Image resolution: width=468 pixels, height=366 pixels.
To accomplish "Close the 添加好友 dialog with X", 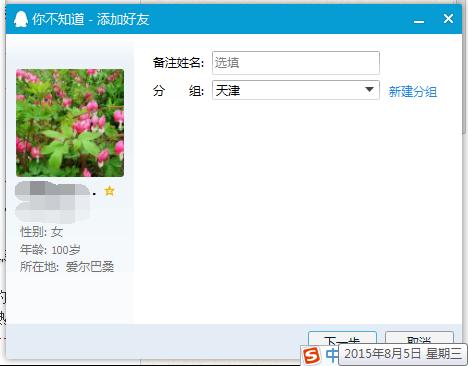I will [448, 18].
